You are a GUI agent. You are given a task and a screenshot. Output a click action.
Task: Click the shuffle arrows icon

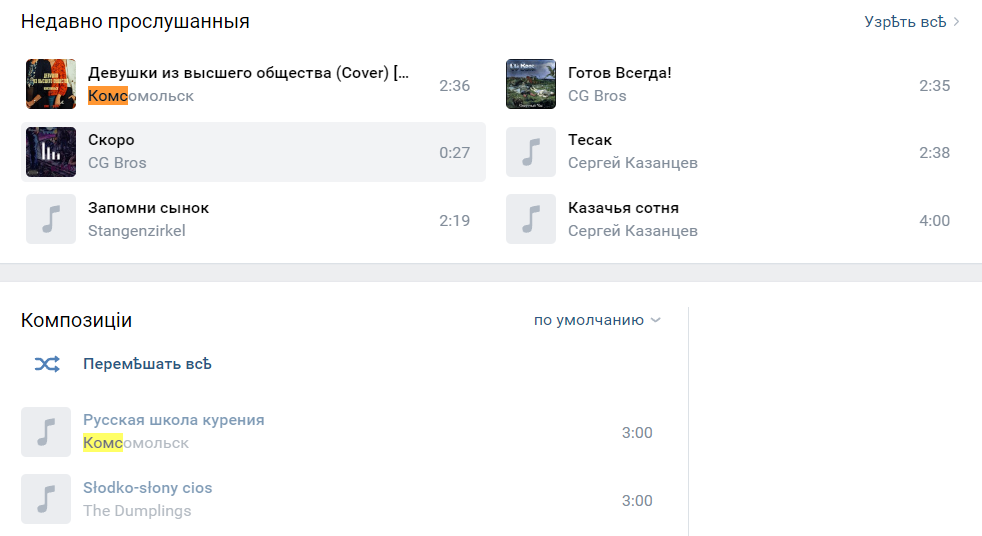click(47, 364)
